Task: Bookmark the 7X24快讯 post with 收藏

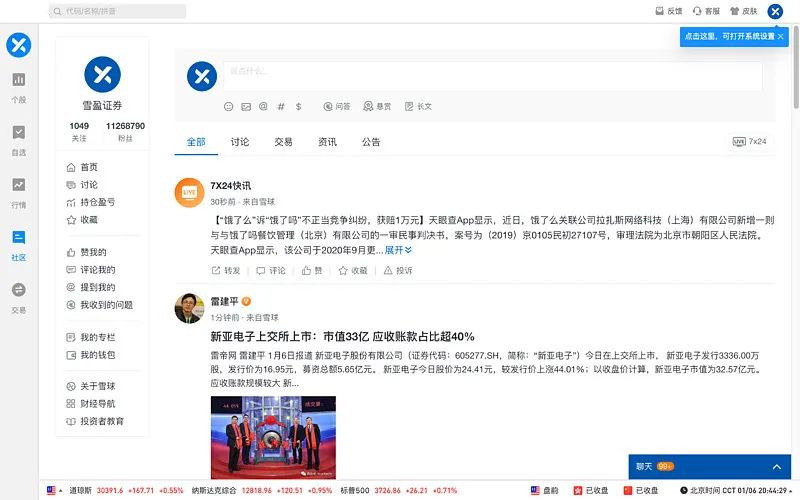Action: coord(353,270)
